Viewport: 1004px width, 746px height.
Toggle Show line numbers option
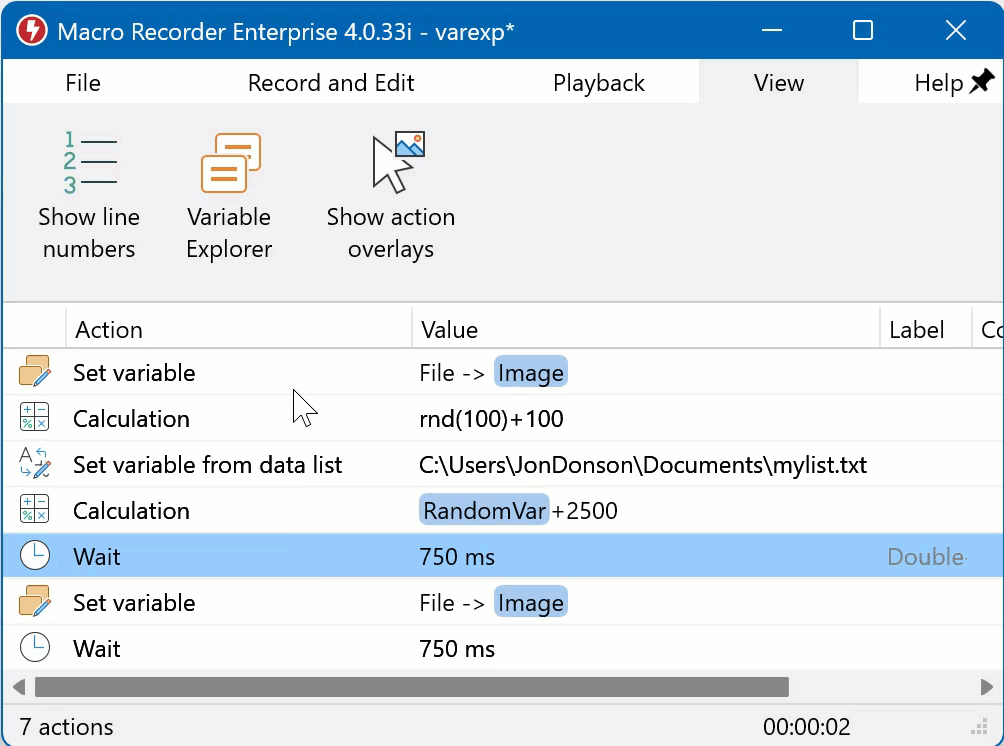[89, 196]
